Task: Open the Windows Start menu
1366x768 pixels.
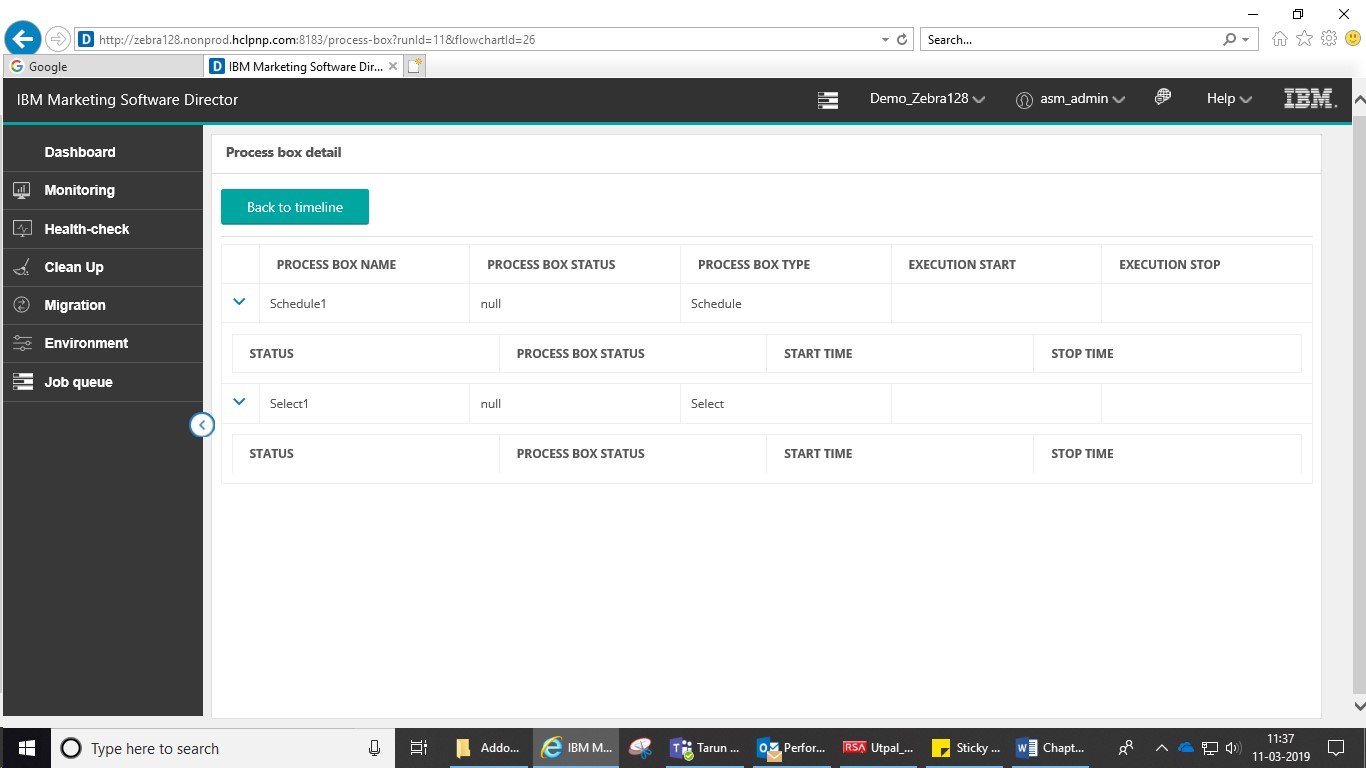Action: (26, 748)
